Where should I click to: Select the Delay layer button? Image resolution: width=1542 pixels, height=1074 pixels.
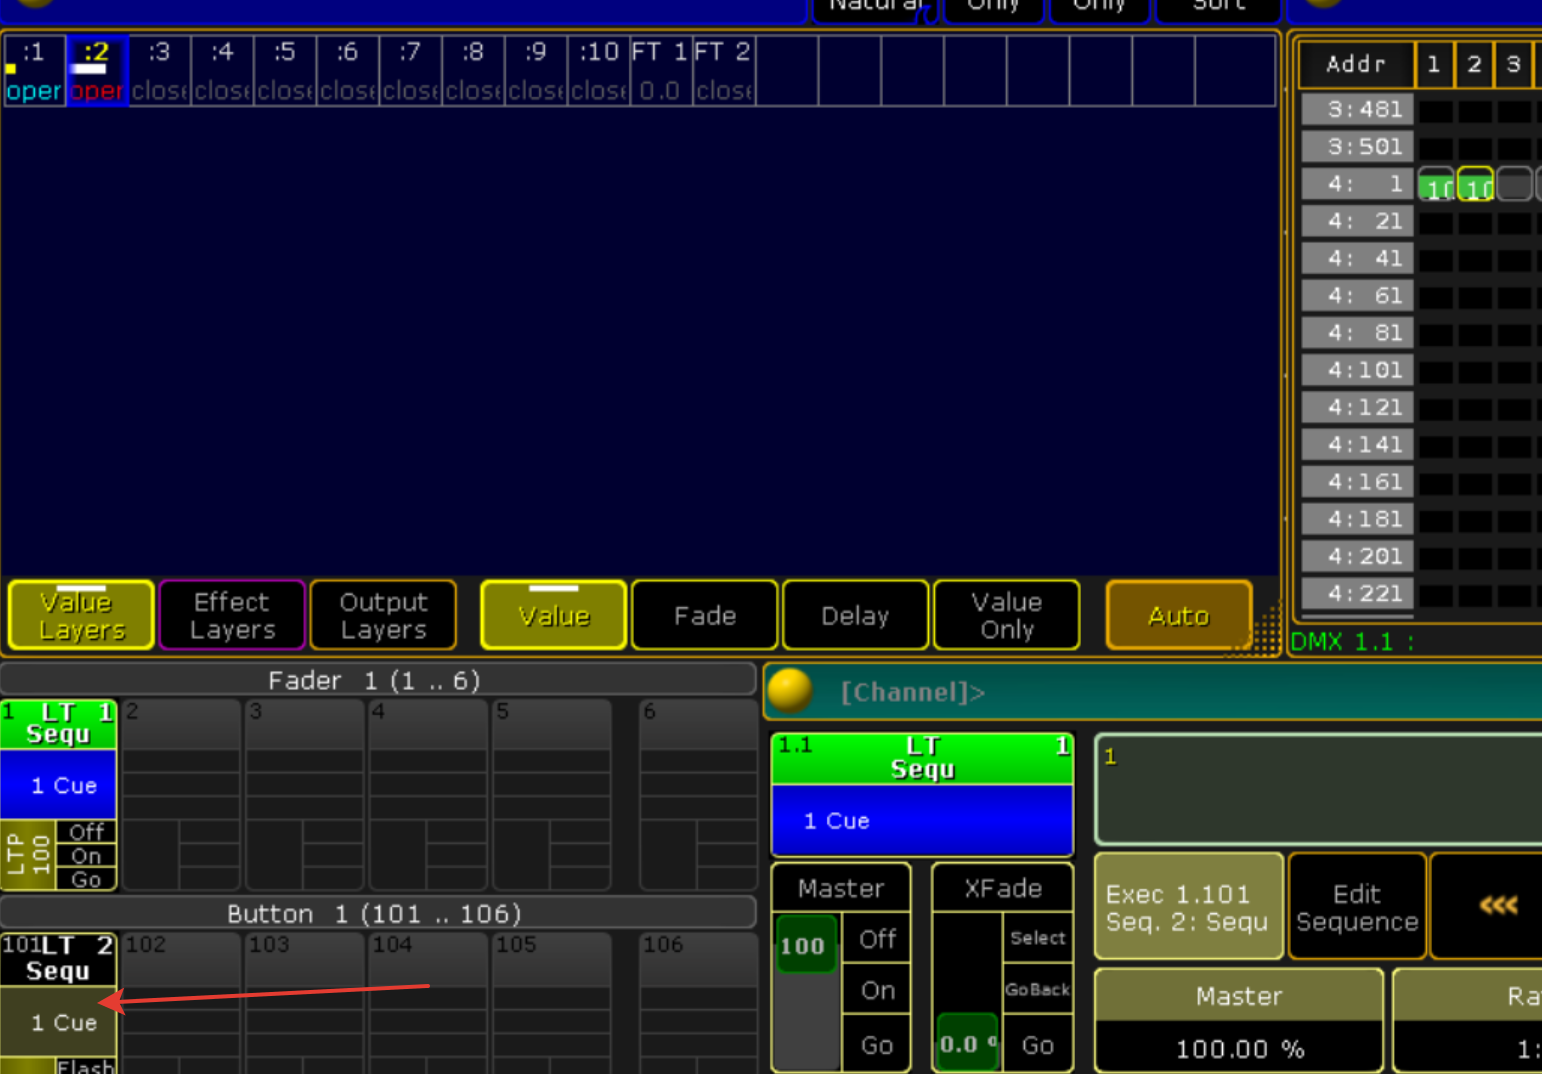[x=856, y=615]
